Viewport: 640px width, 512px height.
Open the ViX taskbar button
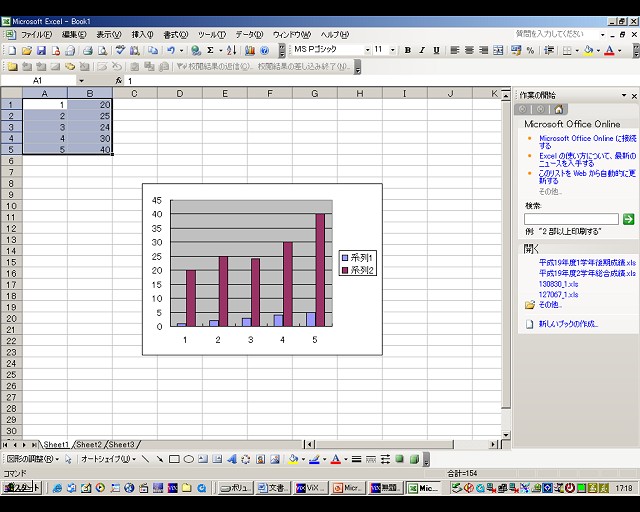point(311,488)
